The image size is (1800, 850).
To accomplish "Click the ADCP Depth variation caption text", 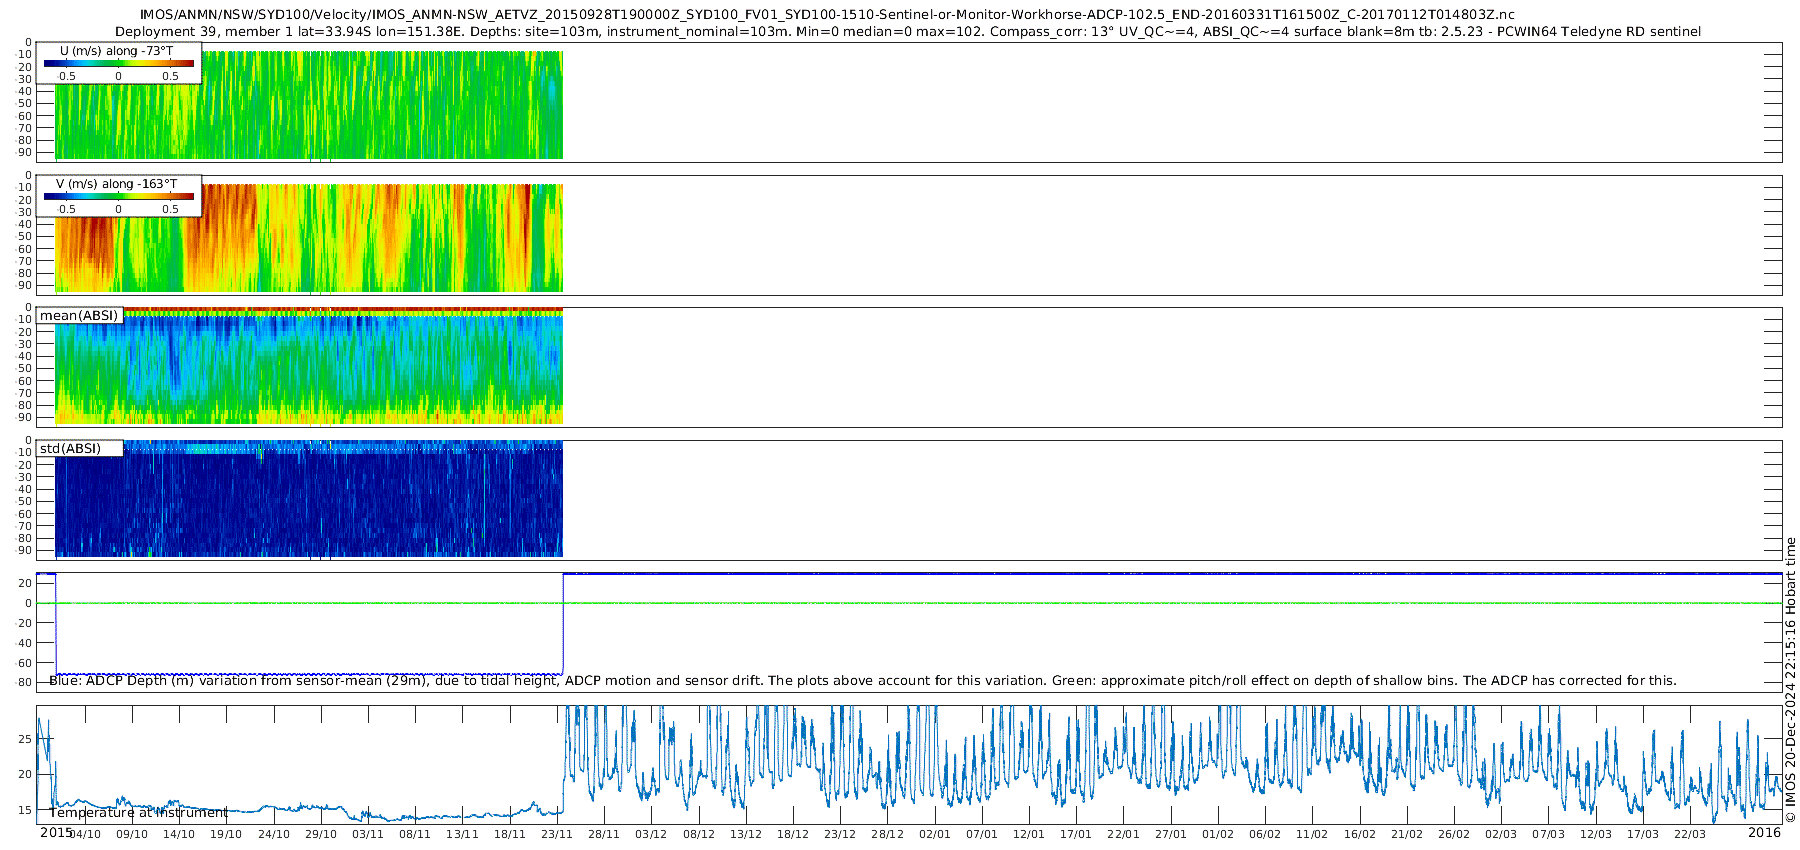I will point(862,681).
